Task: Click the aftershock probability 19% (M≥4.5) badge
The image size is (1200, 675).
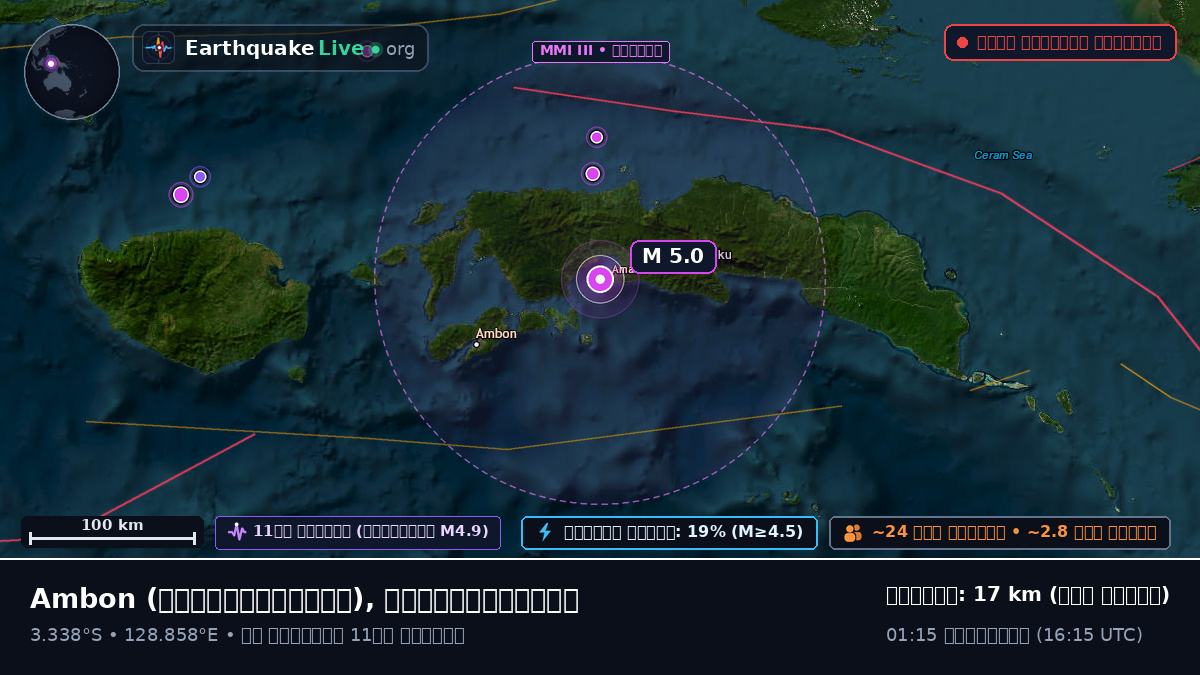Action: click(669, 533)
